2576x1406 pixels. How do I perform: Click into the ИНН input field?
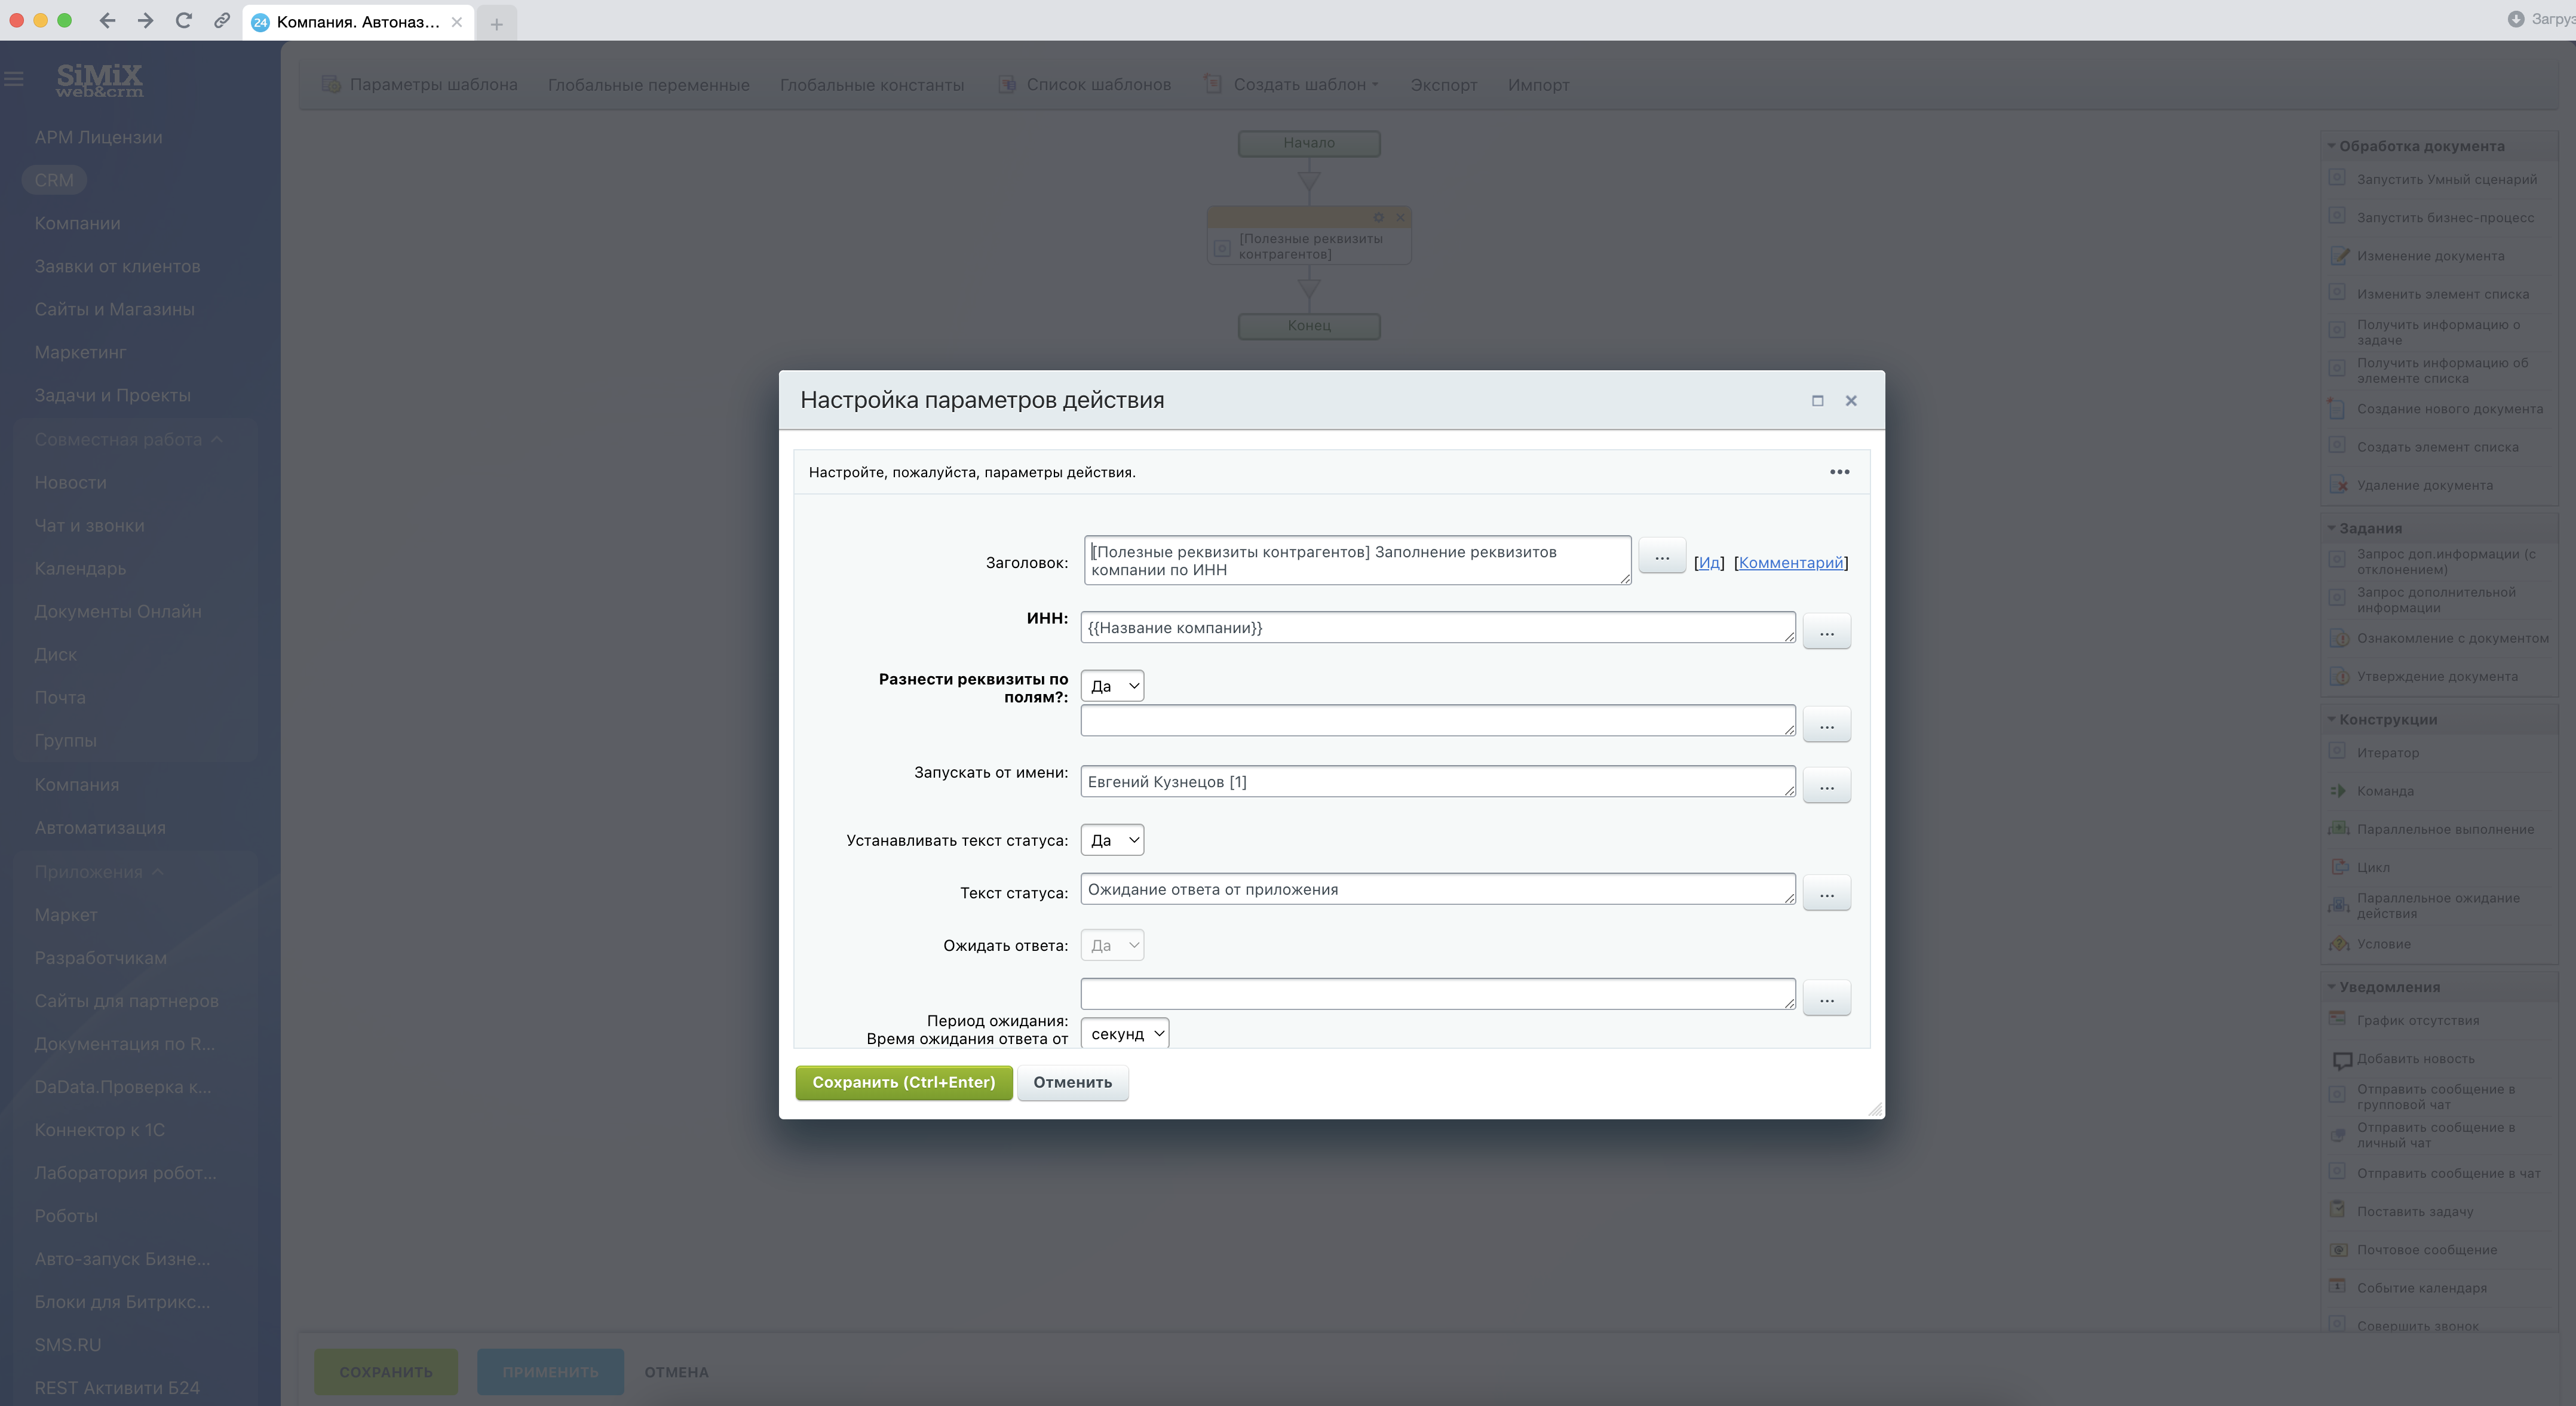click(x=1436, y=628)
